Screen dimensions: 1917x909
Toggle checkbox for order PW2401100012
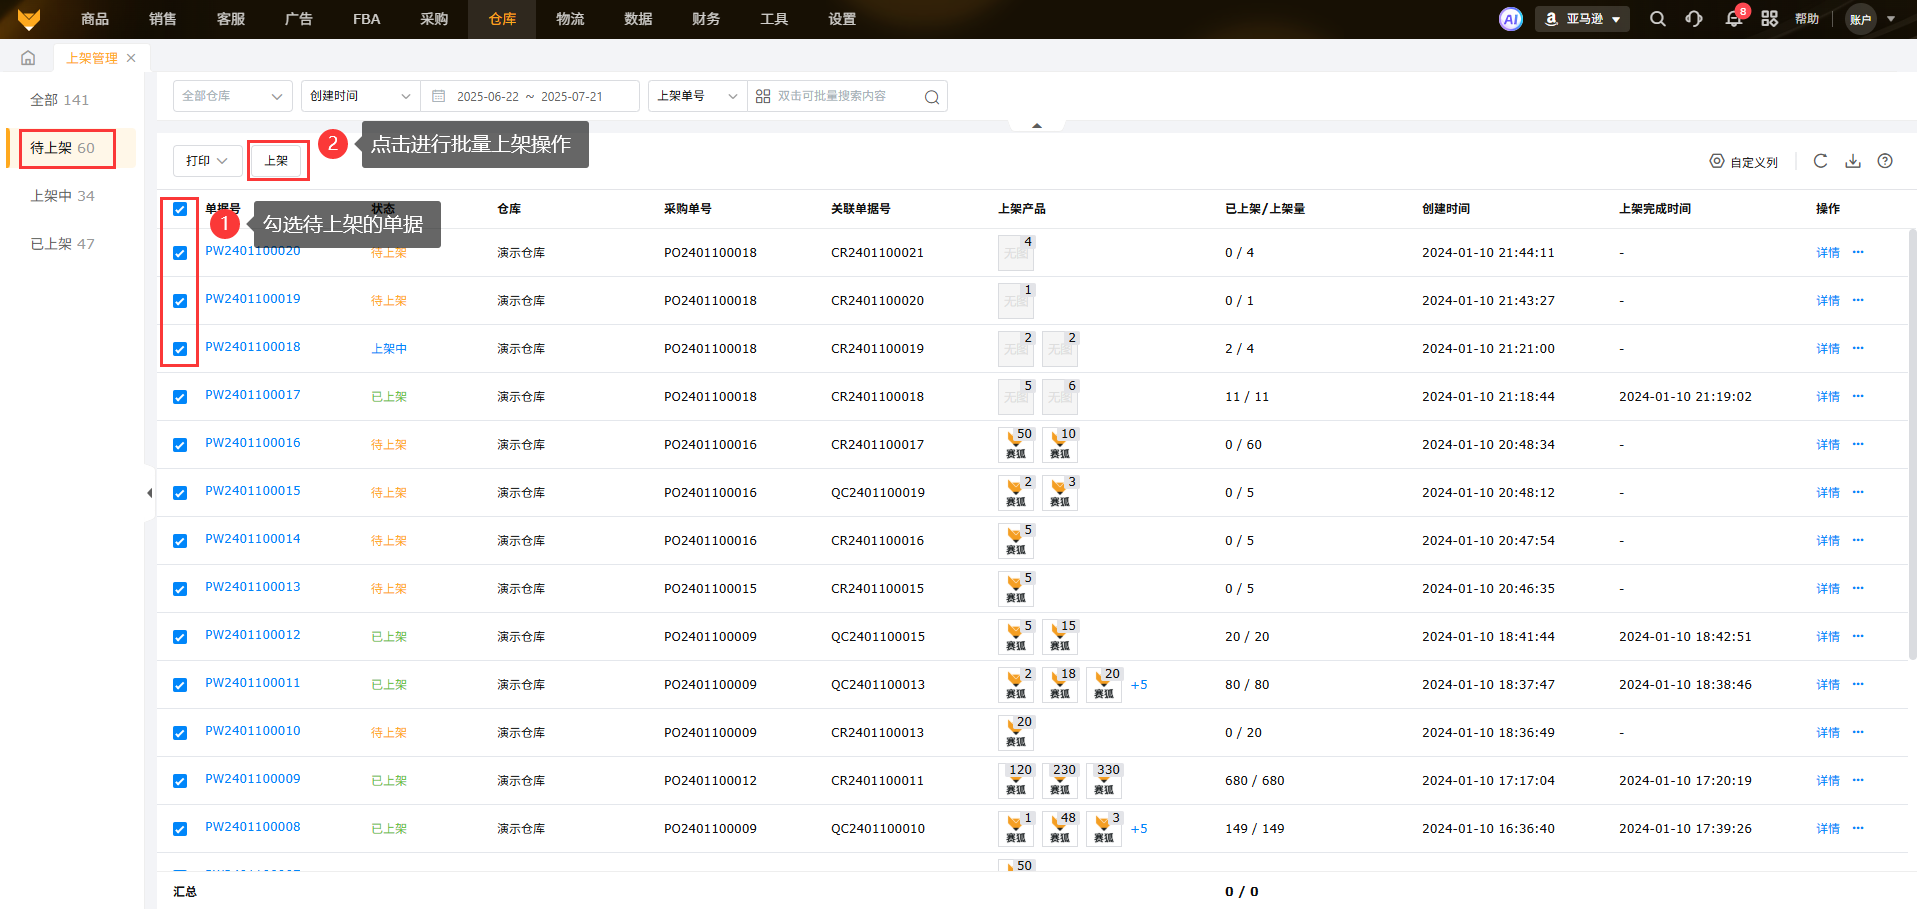180,637
